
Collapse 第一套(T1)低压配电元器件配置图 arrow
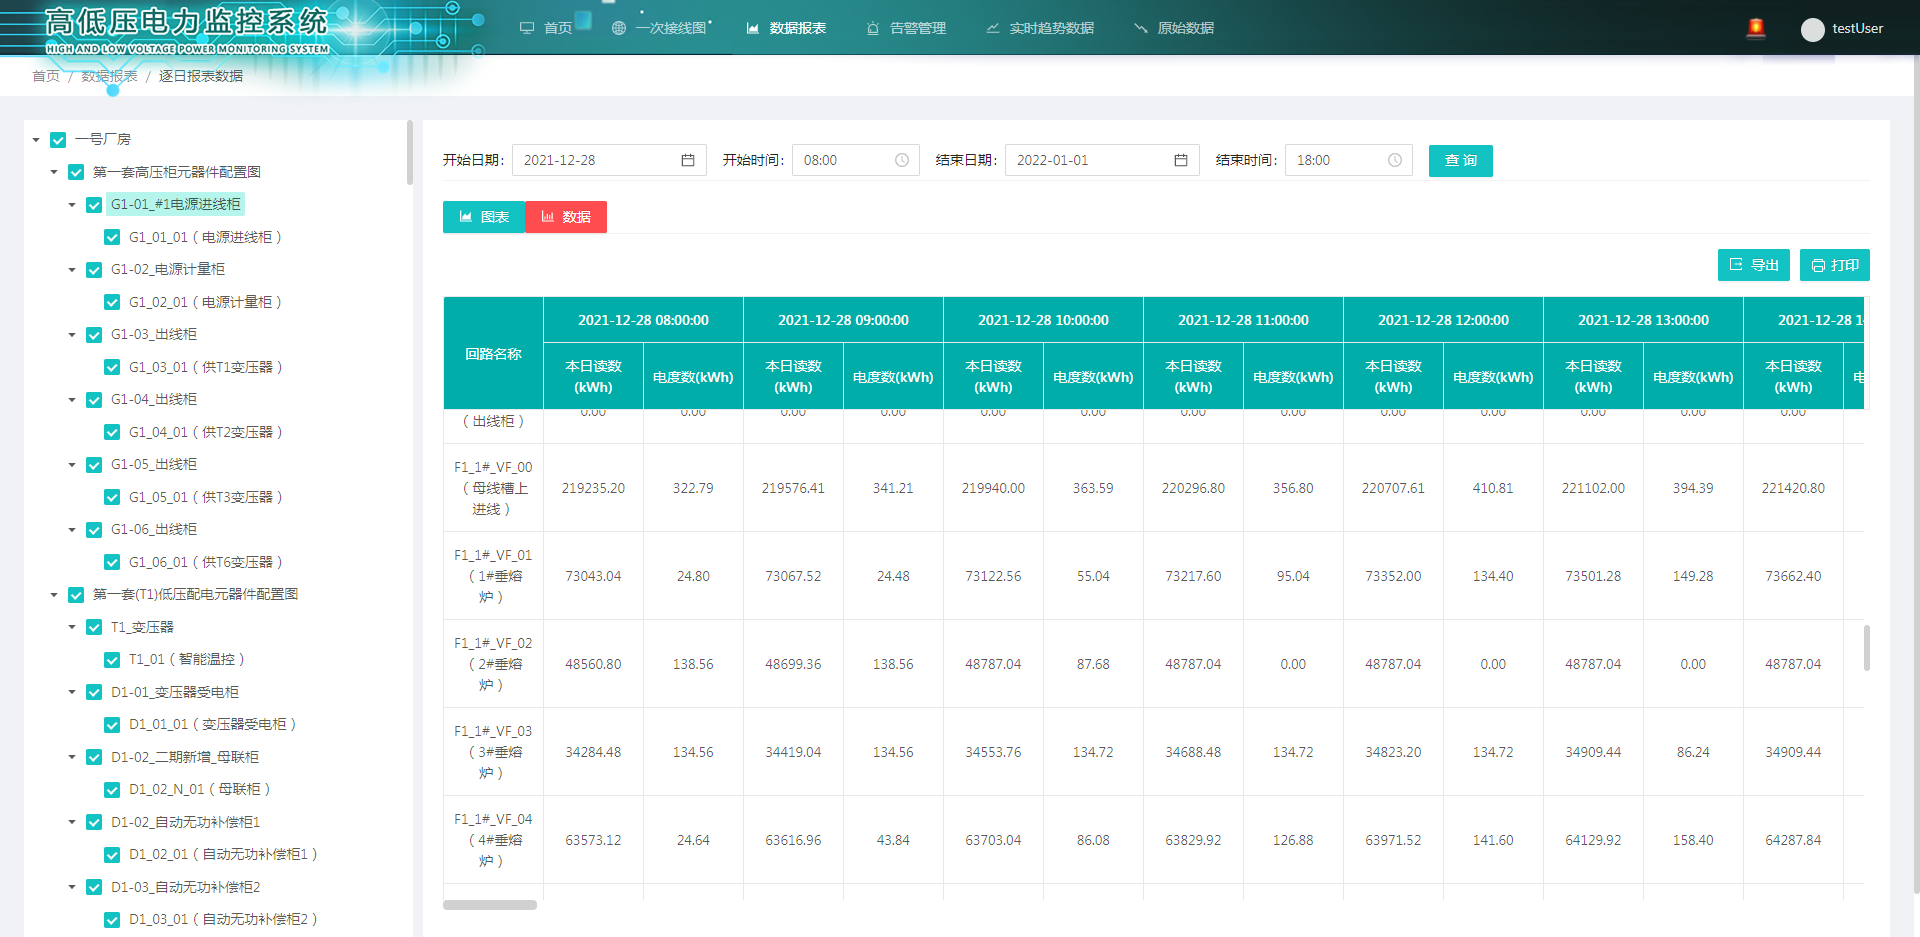tap(54, 595)
